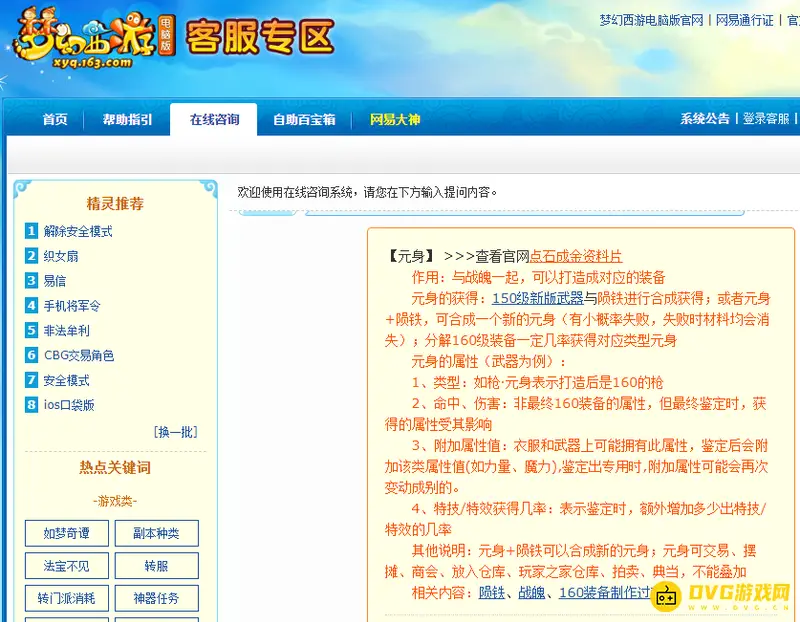
Task: Open 网易通行证 header link
Action: click(744, 20)
